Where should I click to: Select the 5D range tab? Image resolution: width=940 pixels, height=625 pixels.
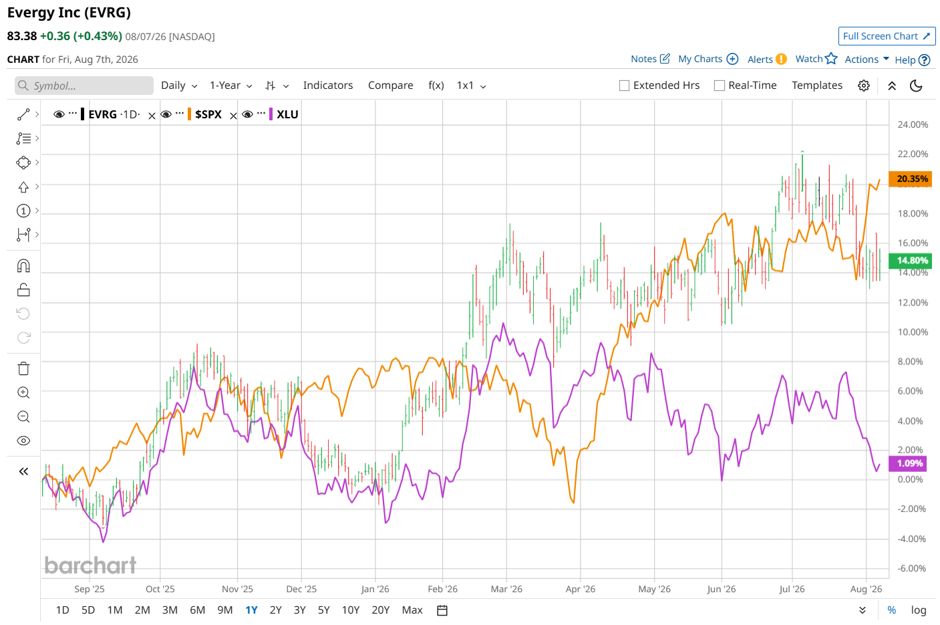pyautogui.click(x=88, y=610)
